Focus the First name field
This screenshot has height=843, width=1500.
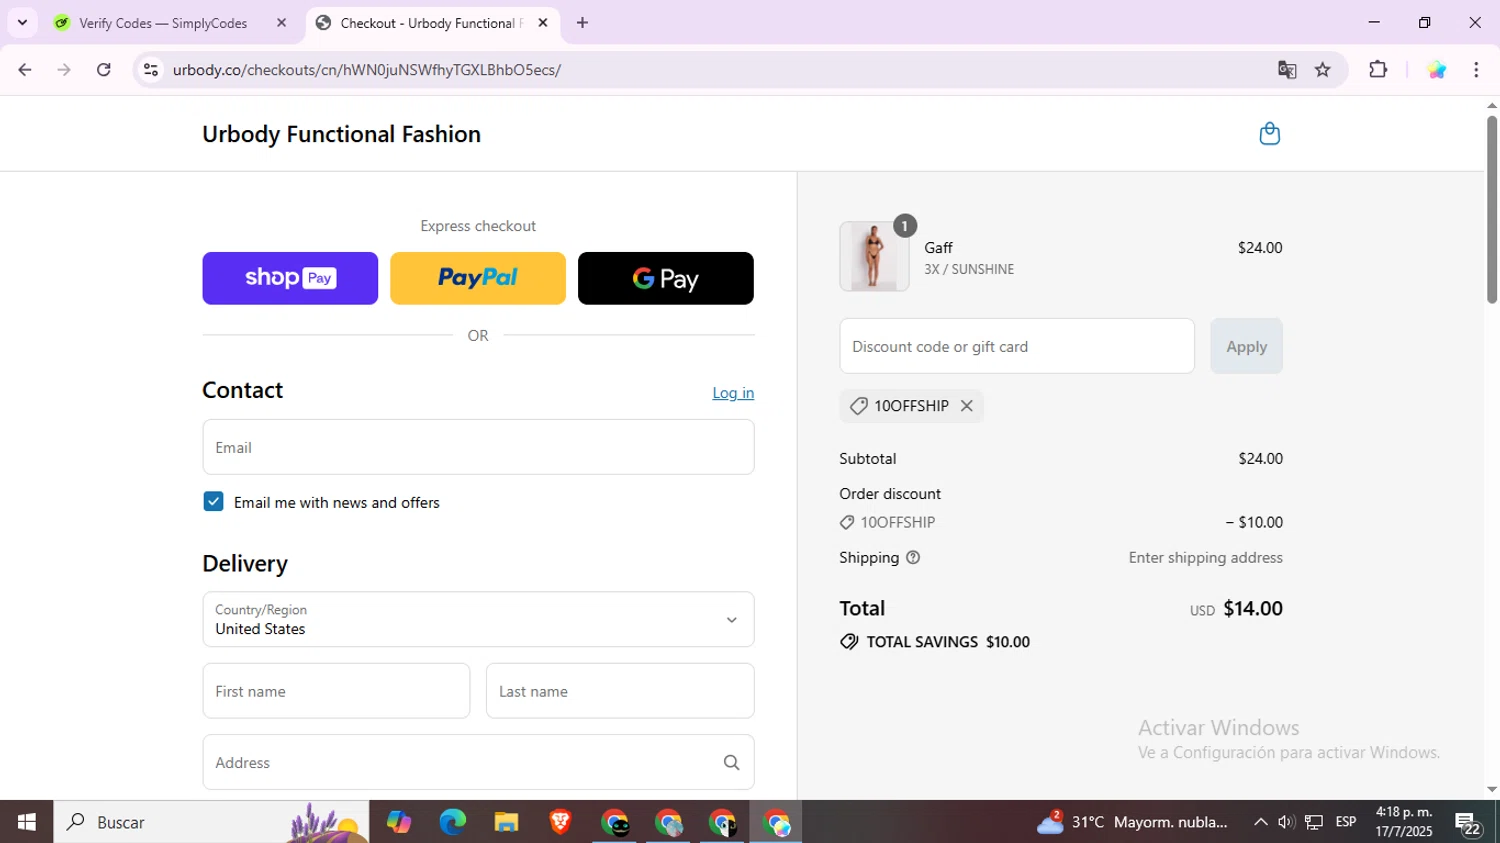(336, 691)
